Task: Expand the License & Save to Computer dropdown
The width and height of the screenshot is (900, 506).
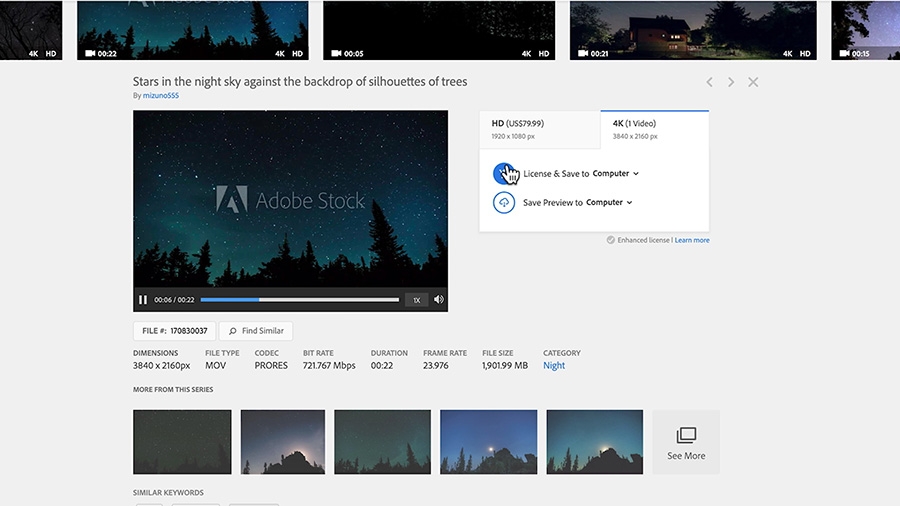Action: [616, 173]
